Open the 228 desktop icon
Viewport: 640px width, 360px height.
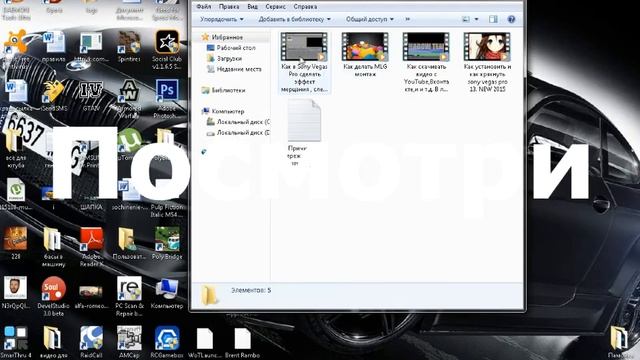pyautogui.click(x=16, y=243)
